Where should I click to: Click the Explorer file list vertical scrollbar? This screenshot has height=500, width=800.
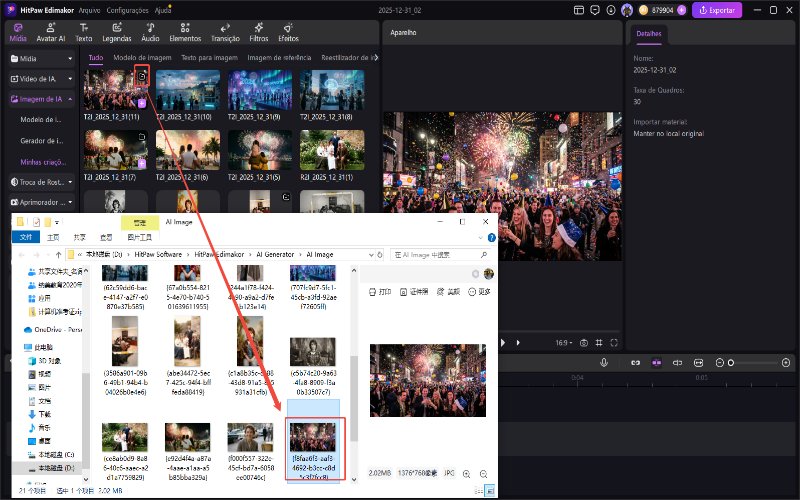[x=354, y=398]
